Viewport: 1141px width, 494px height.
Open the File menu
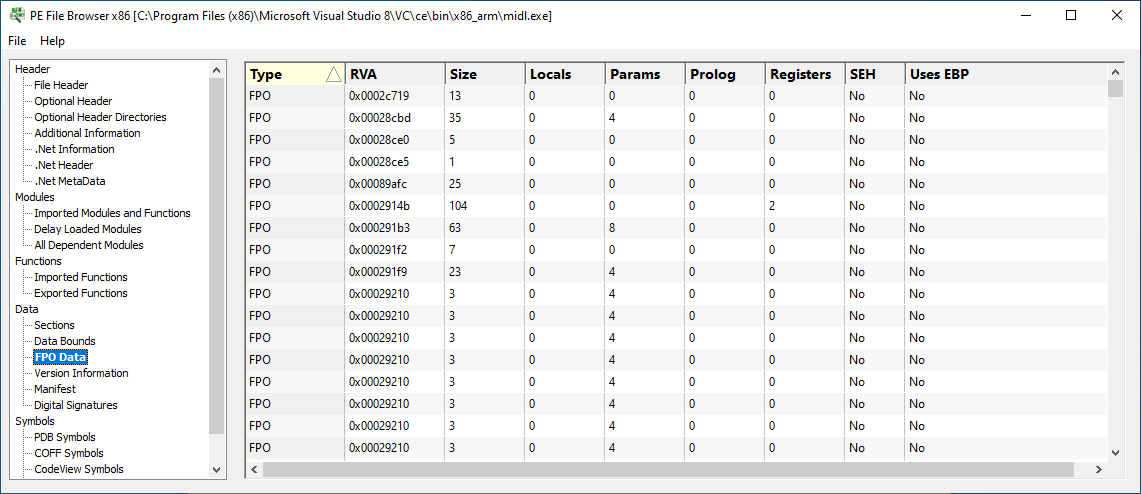coord(17,41)
